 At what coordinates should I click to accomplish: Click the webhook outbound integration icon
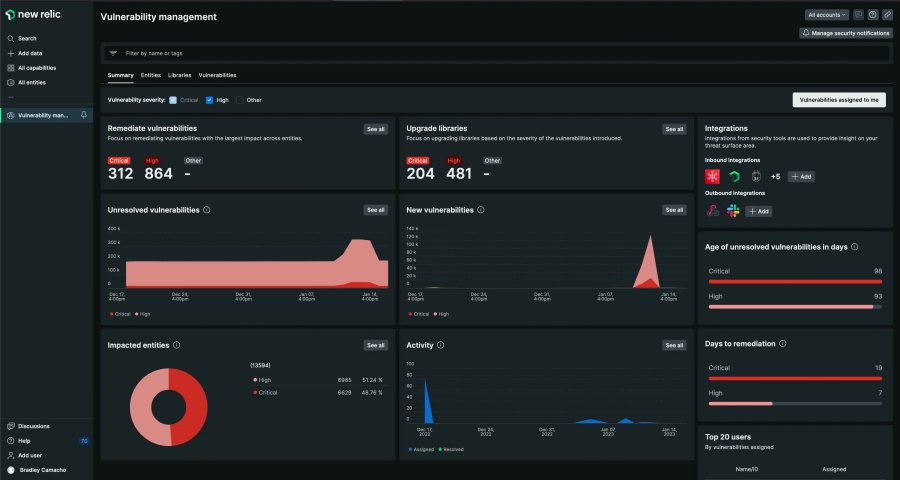coord(713,211)
